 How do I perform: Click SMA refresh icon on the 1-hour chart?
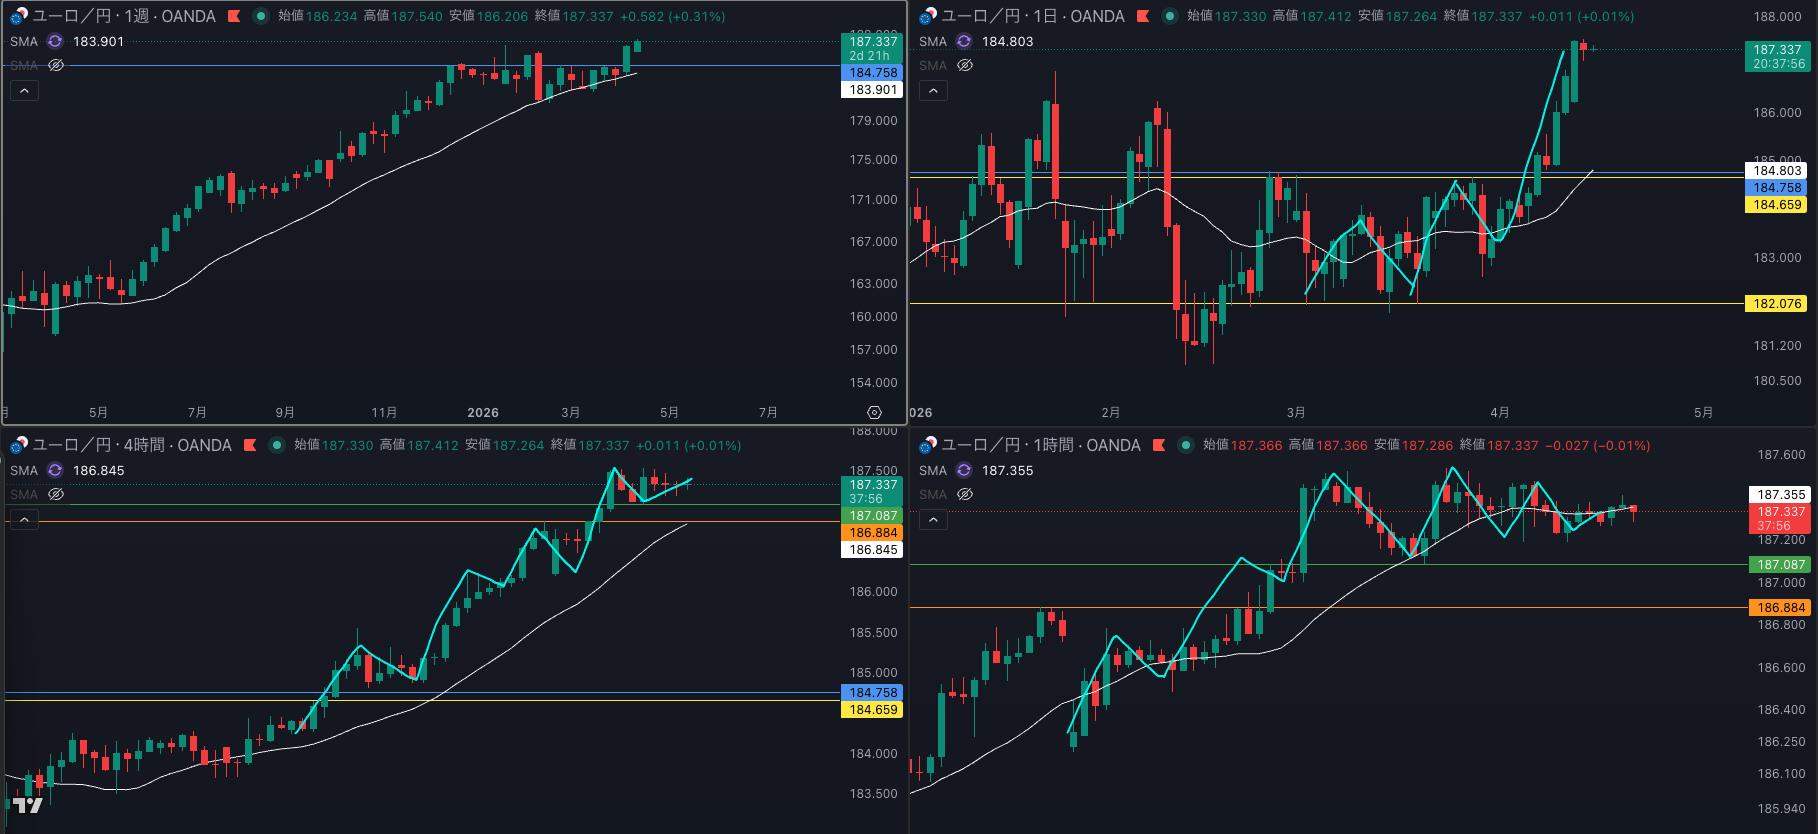pyautogui.click(x=964, y=470)
